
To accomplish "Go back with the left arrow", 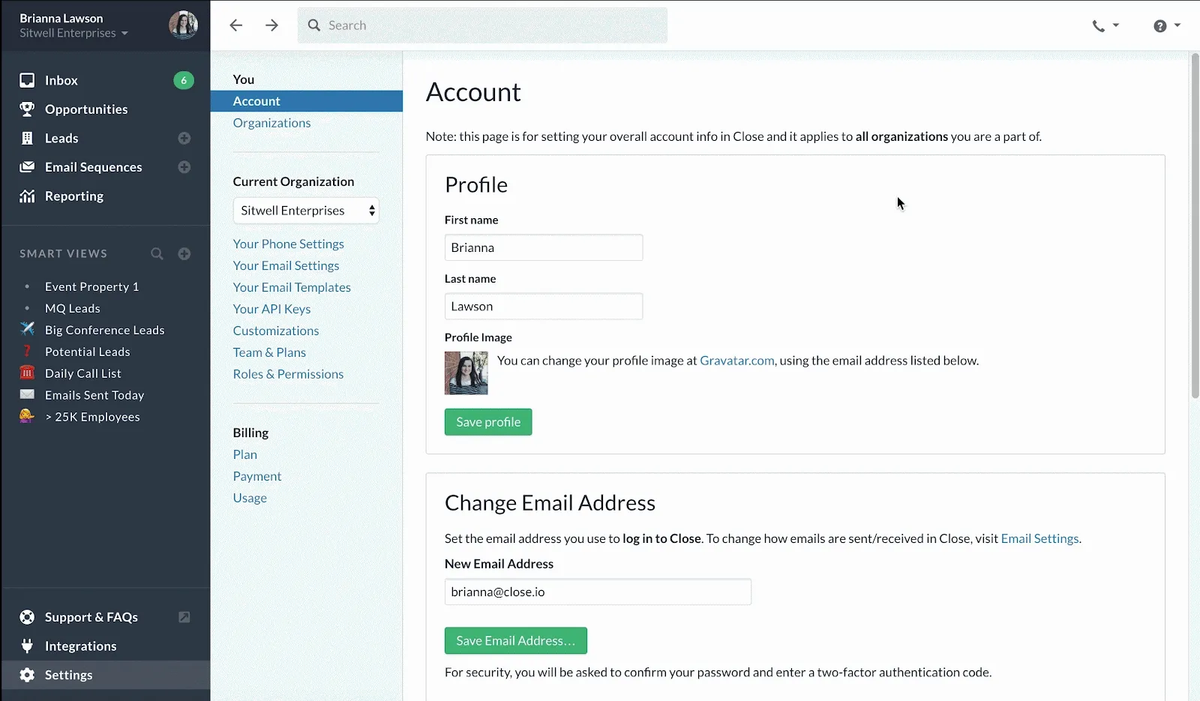I will coord(236,25).
